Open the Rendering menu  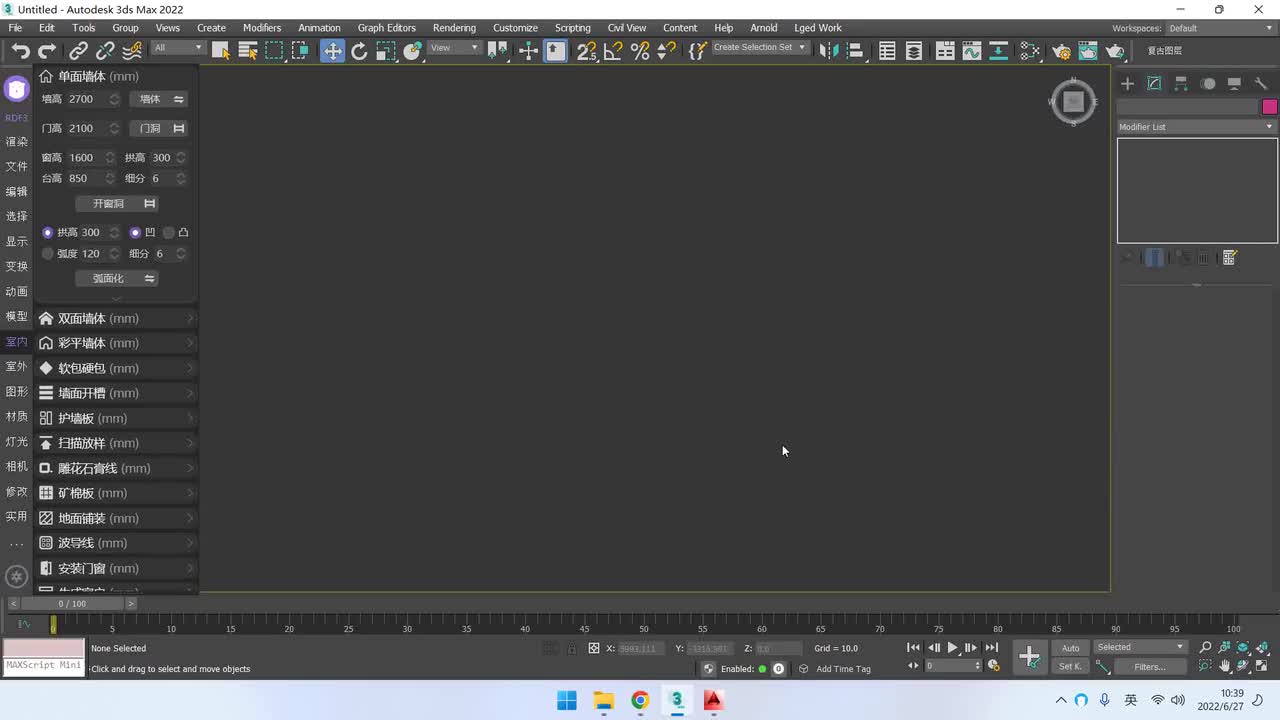[454, 28]
